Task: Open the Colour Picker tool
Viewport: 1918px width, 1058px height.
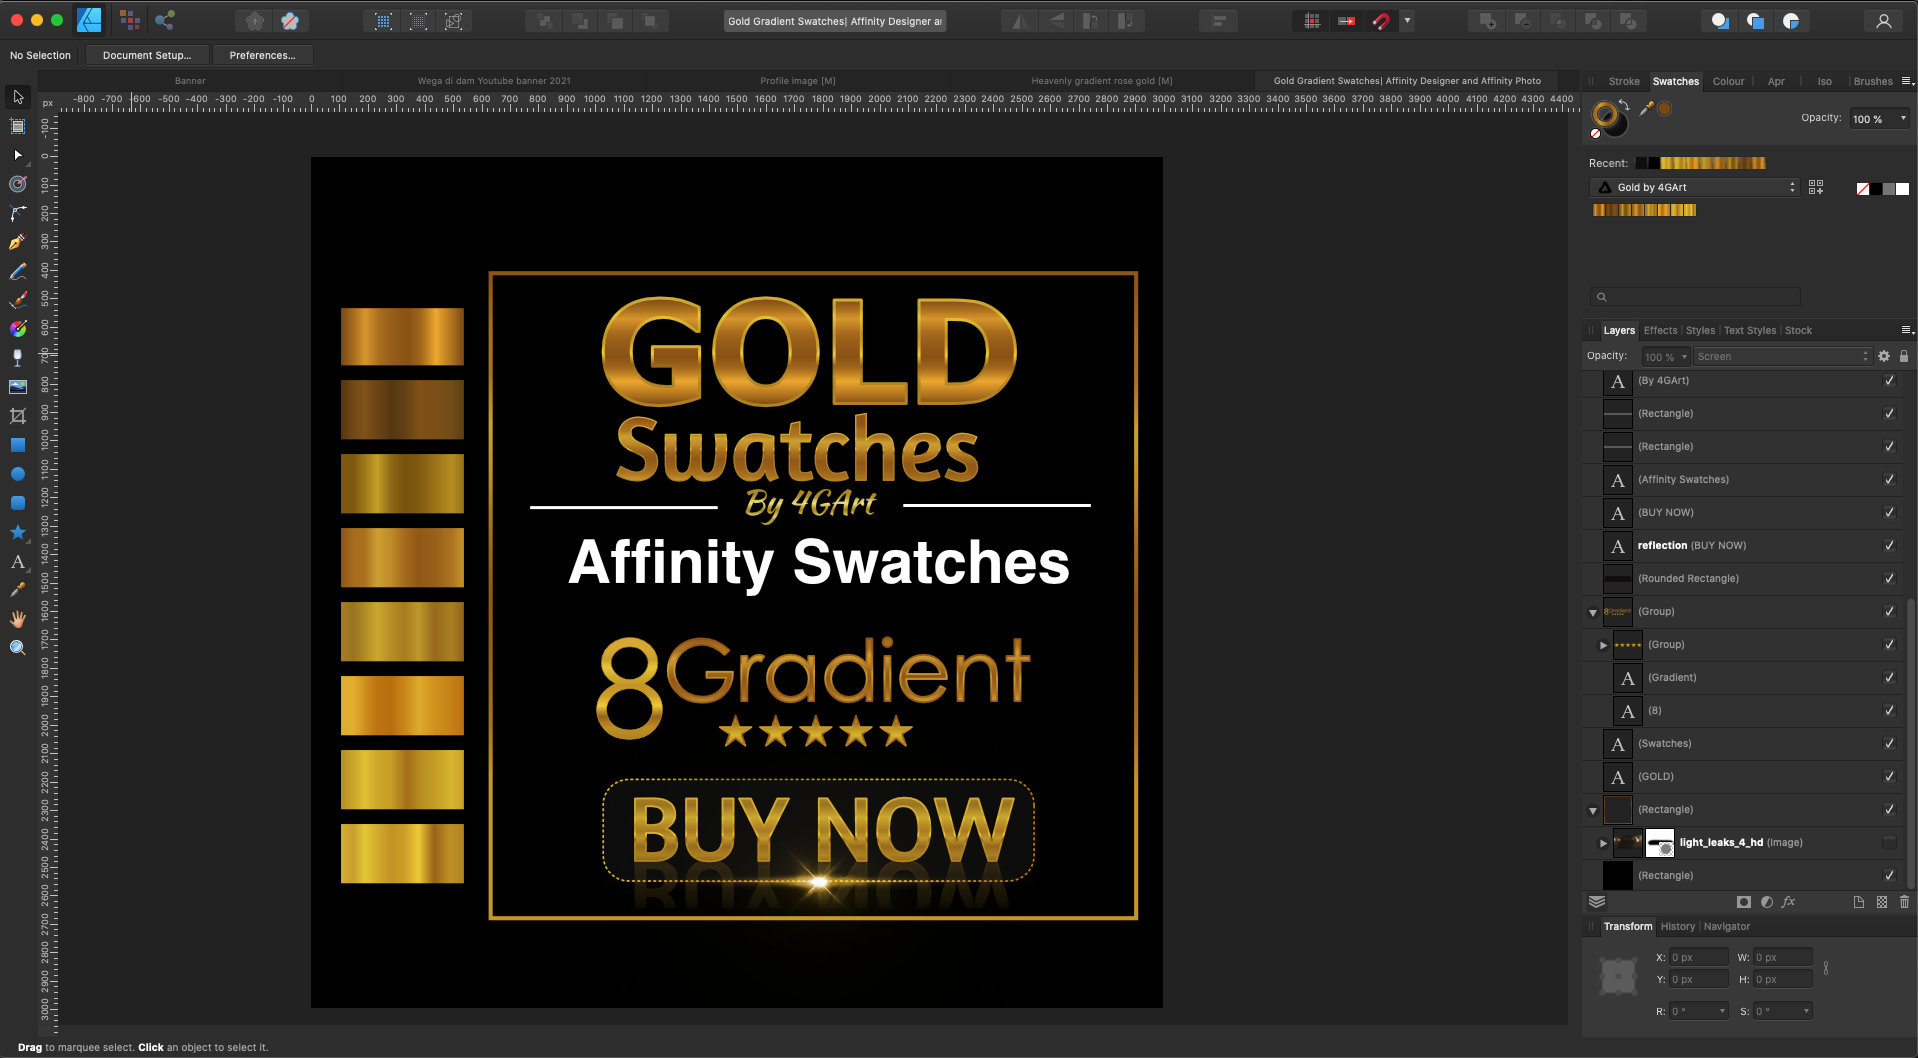Action: pyautogui.click(x=17, y=590)
